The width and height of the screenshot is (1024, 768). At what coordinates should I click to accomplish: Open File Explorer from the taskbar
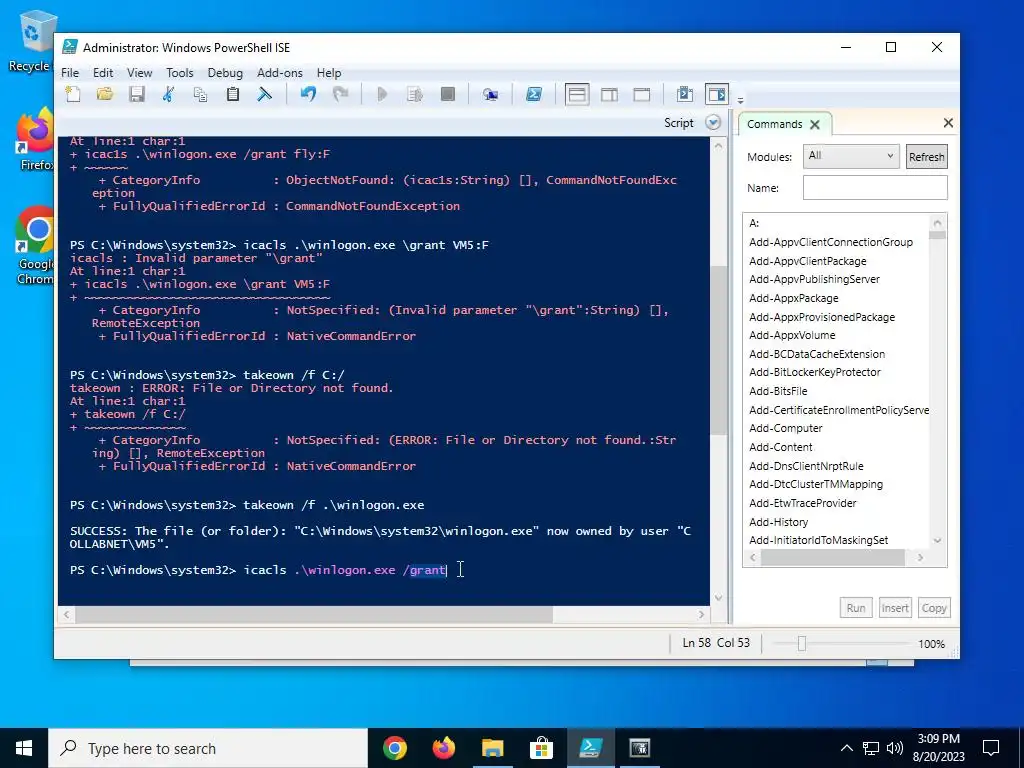click(x=492, y=748)
